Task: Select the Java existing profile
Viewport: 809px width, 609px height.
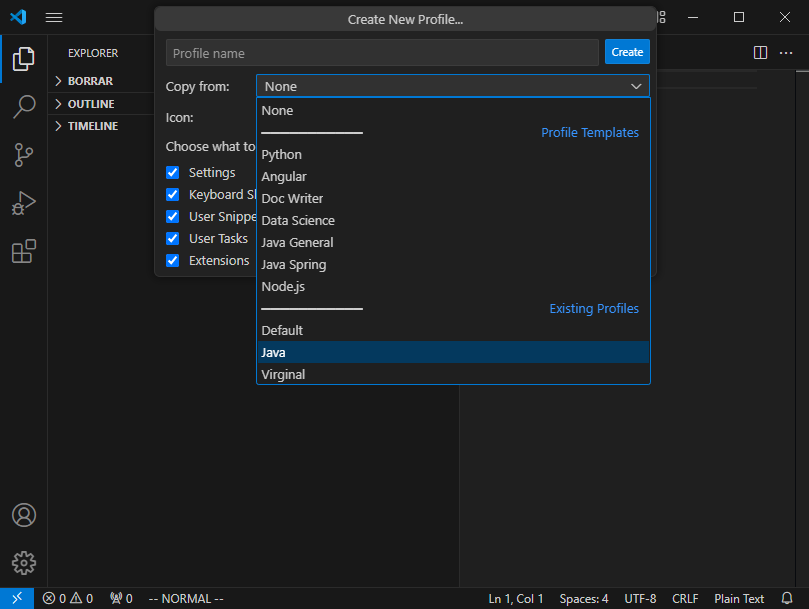Action: pyautogui.click(x=453, y=352)
